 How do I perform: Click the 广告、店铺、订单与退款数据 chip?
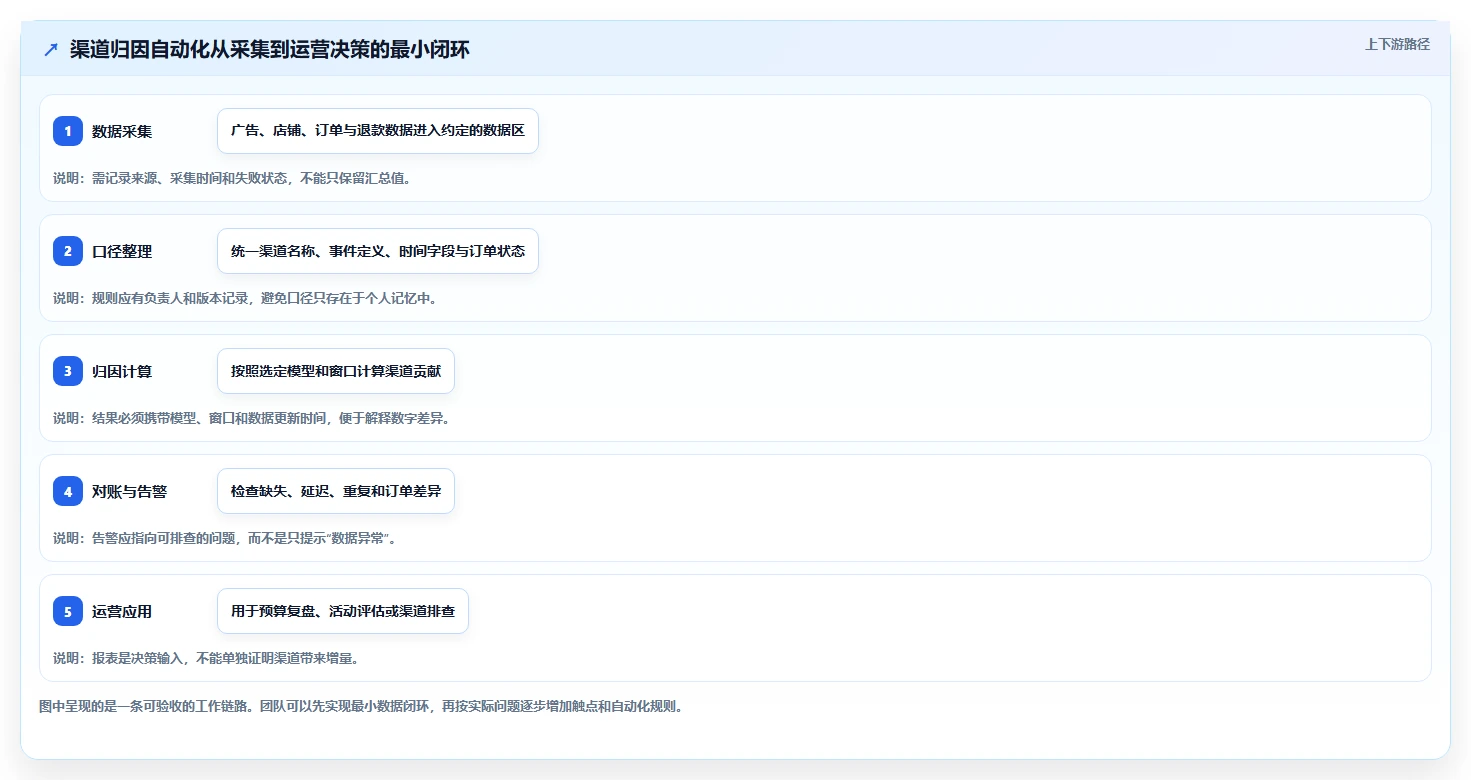tap(378, 131)
